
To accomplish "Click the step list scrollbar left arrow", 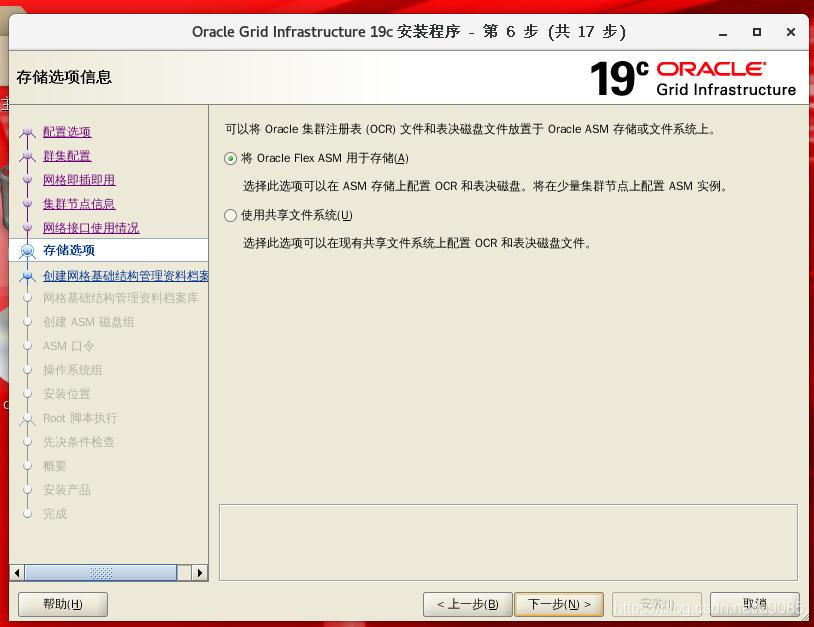I will (17, 573).
